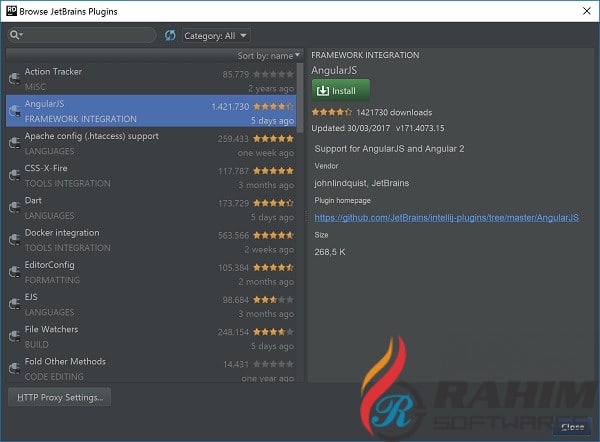
Task: Click the EditorConfig plugin icon
Action: click(x=15, y=272)
